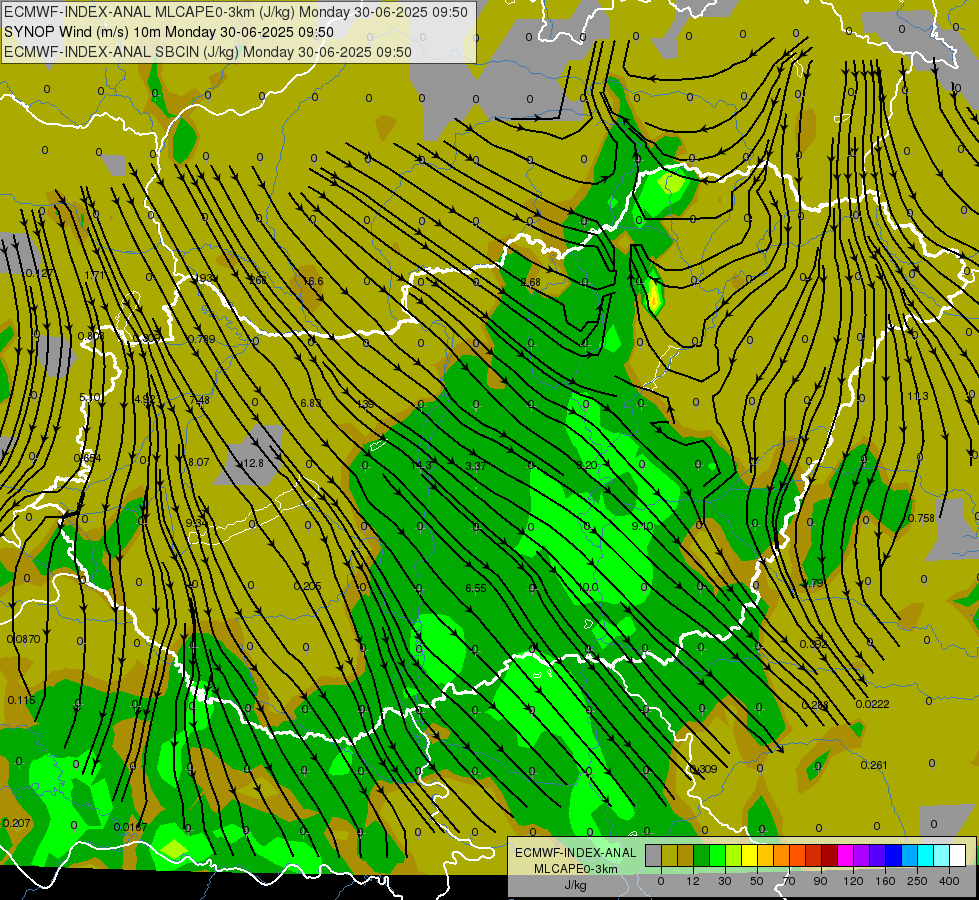Select the cyan legend swatch left of 400

point(926,855)
